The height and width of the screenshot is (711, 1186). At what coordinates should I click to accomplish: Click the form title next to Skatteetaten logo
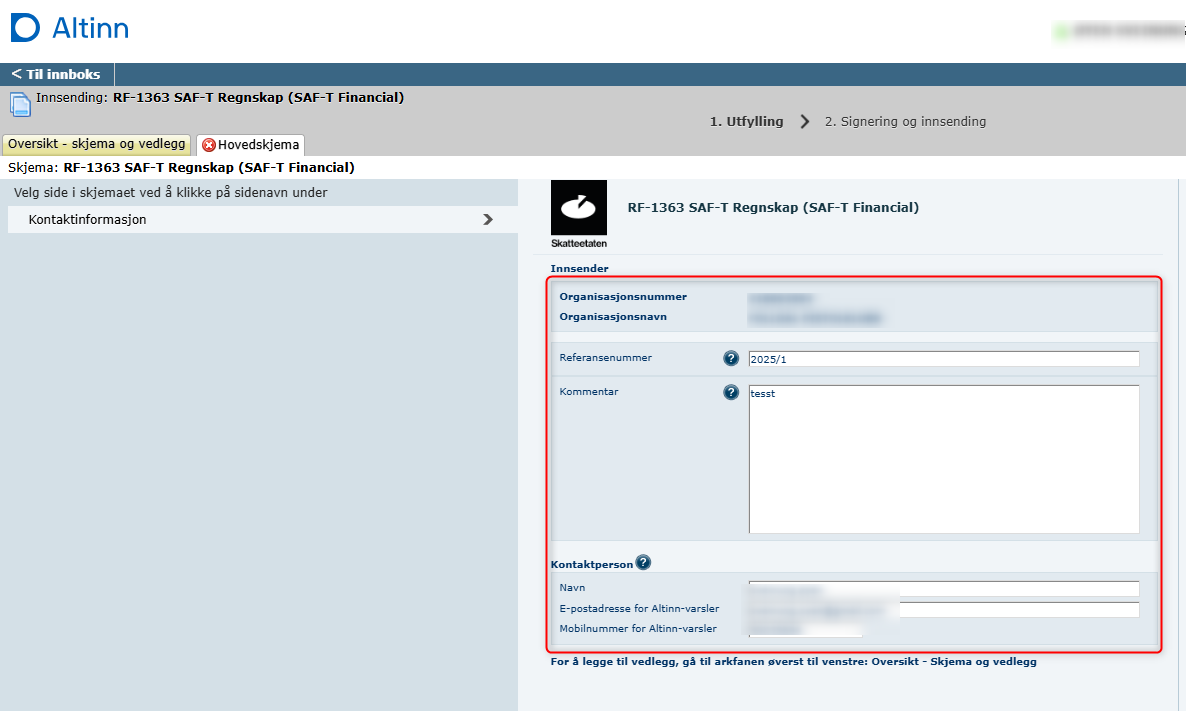(x=773, y=207)
